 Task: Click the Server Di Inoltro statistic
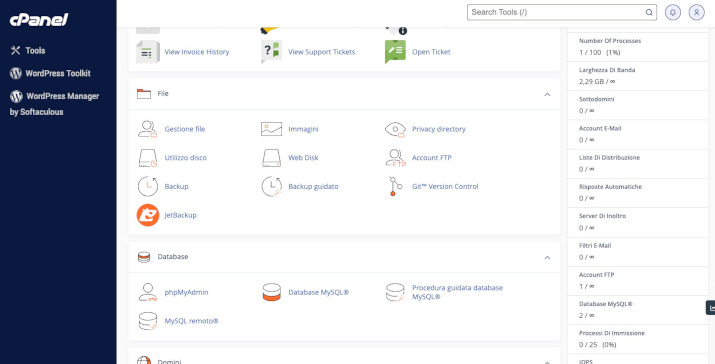[x=637, y=222]
